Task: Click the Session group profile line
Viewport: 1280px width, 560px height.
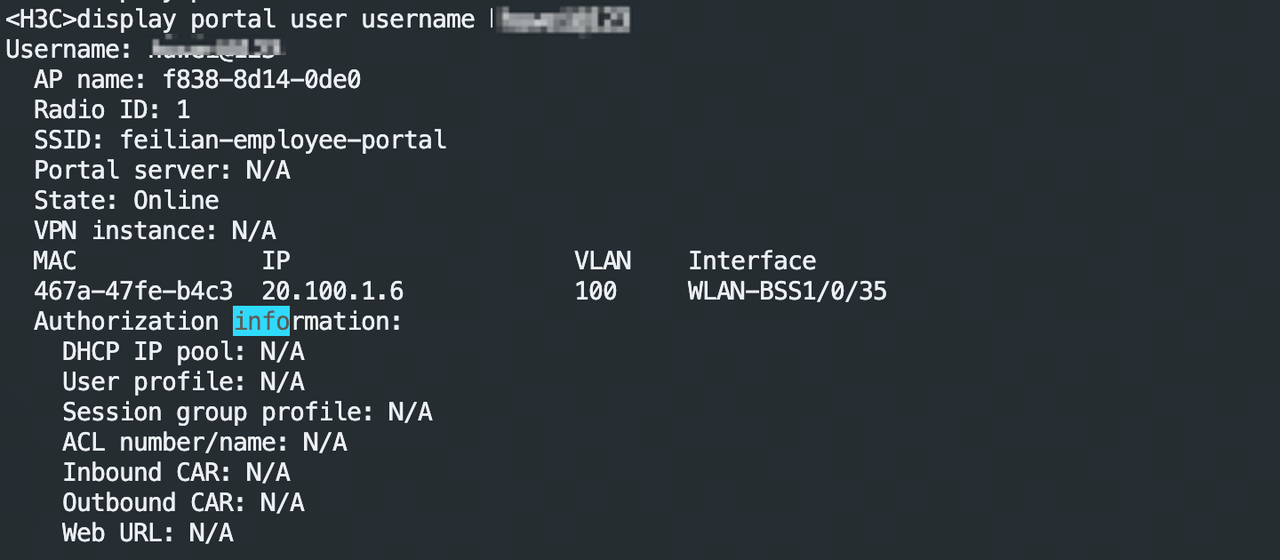Action: 247,412
